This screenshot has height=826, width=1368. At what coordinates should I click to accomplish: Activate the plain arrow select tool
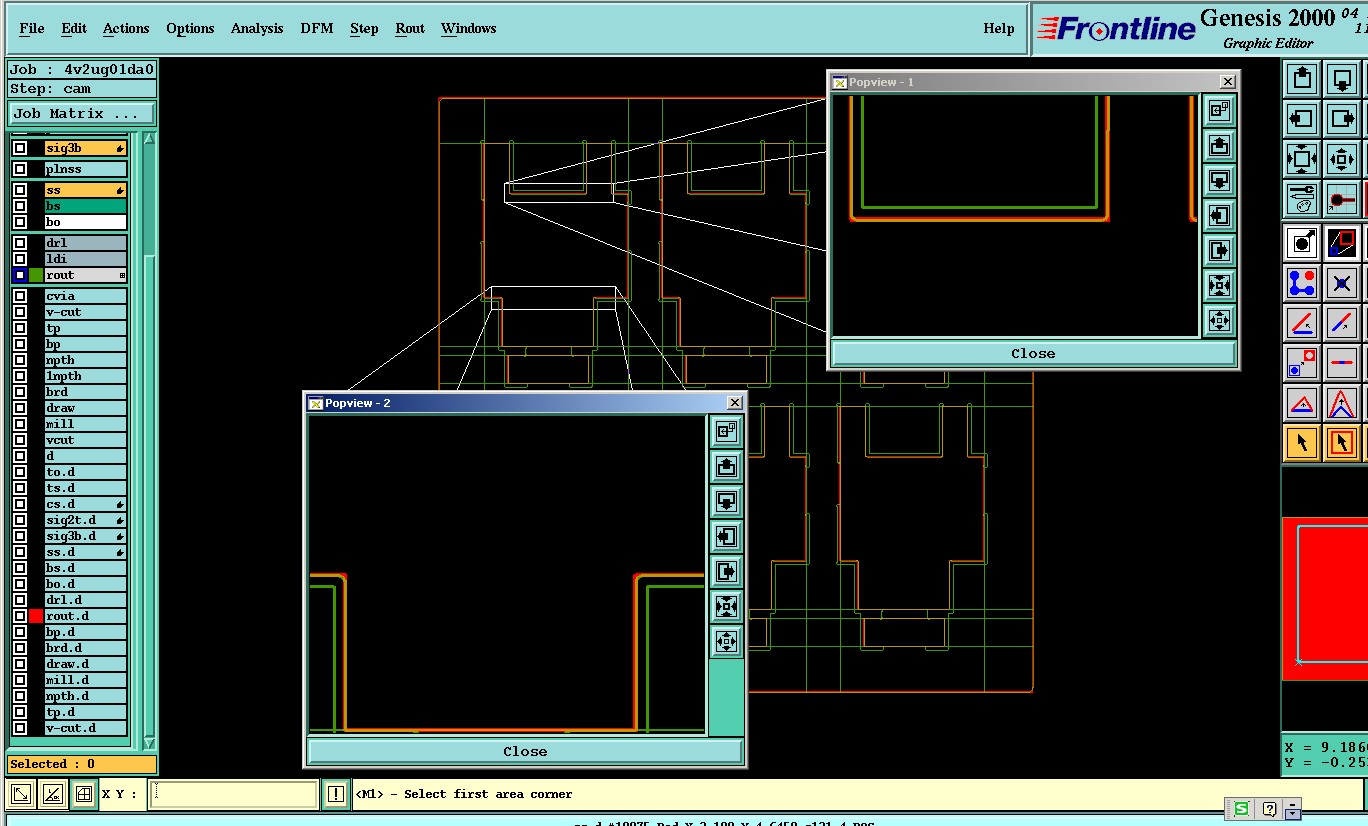[1301, 442]
